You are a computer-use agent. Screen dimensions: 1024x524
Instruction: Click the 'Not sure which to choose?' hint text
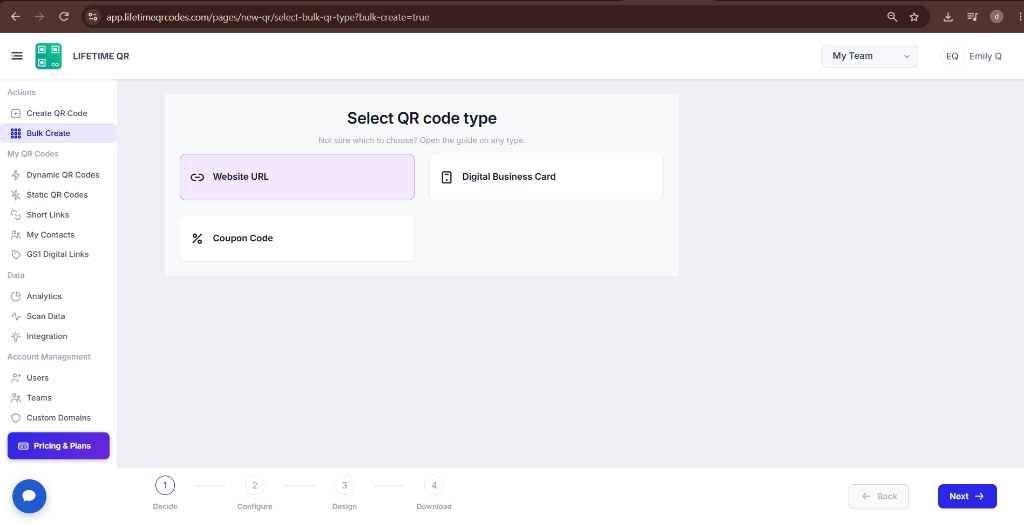click(x=422, y=140)
